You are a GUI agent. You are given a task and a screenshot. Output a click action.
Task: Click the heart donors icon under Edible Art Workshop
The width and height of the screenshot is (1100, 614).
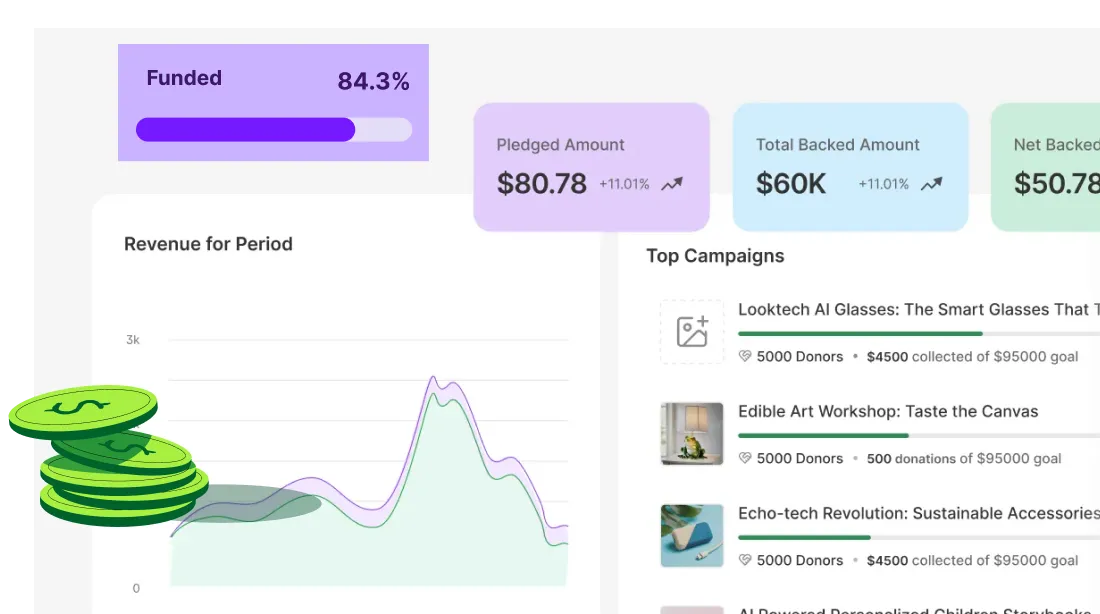(x=745, y=459)
